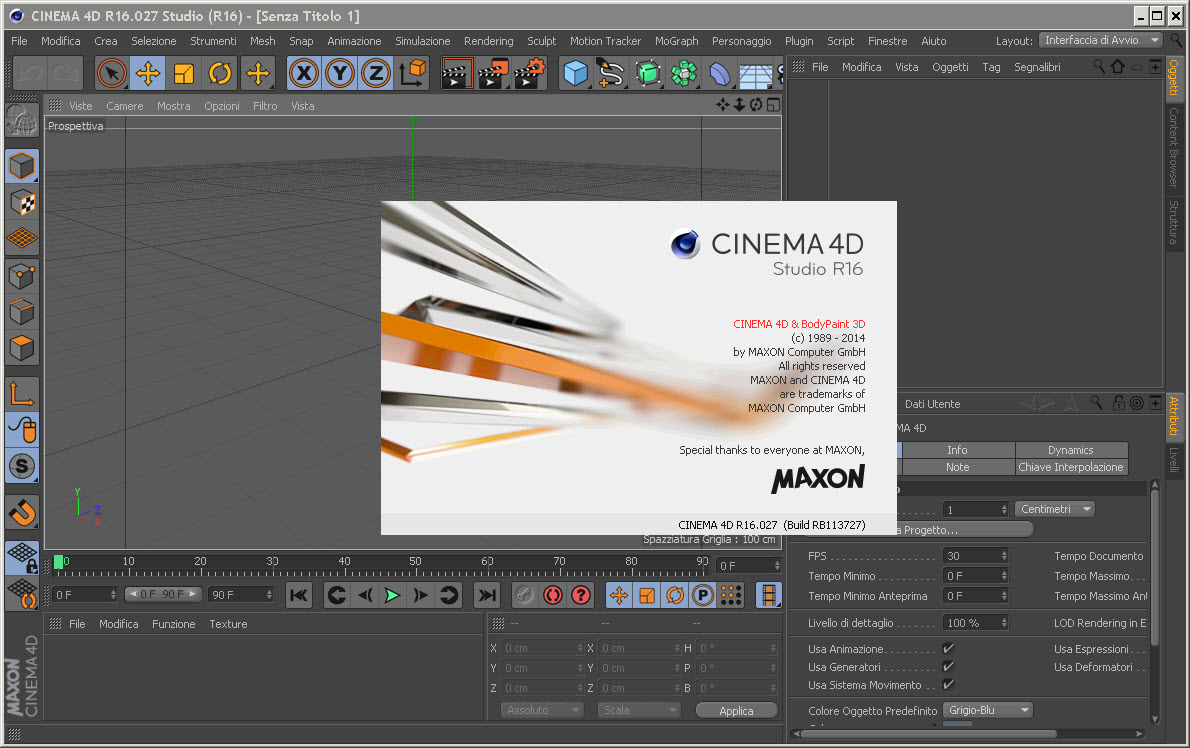Select Edges mode icon
Viewport: 1190px width, 748px height.
22,312
